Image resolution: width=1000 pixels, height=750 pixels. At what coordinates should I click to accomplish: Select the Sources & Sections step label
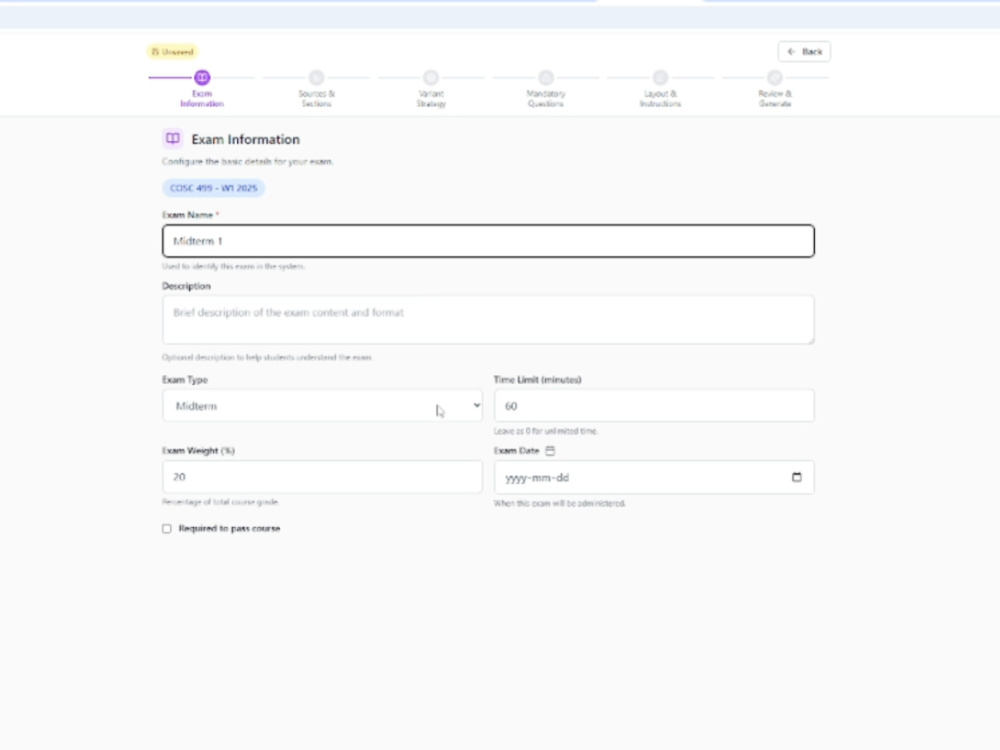pos(316,98)
